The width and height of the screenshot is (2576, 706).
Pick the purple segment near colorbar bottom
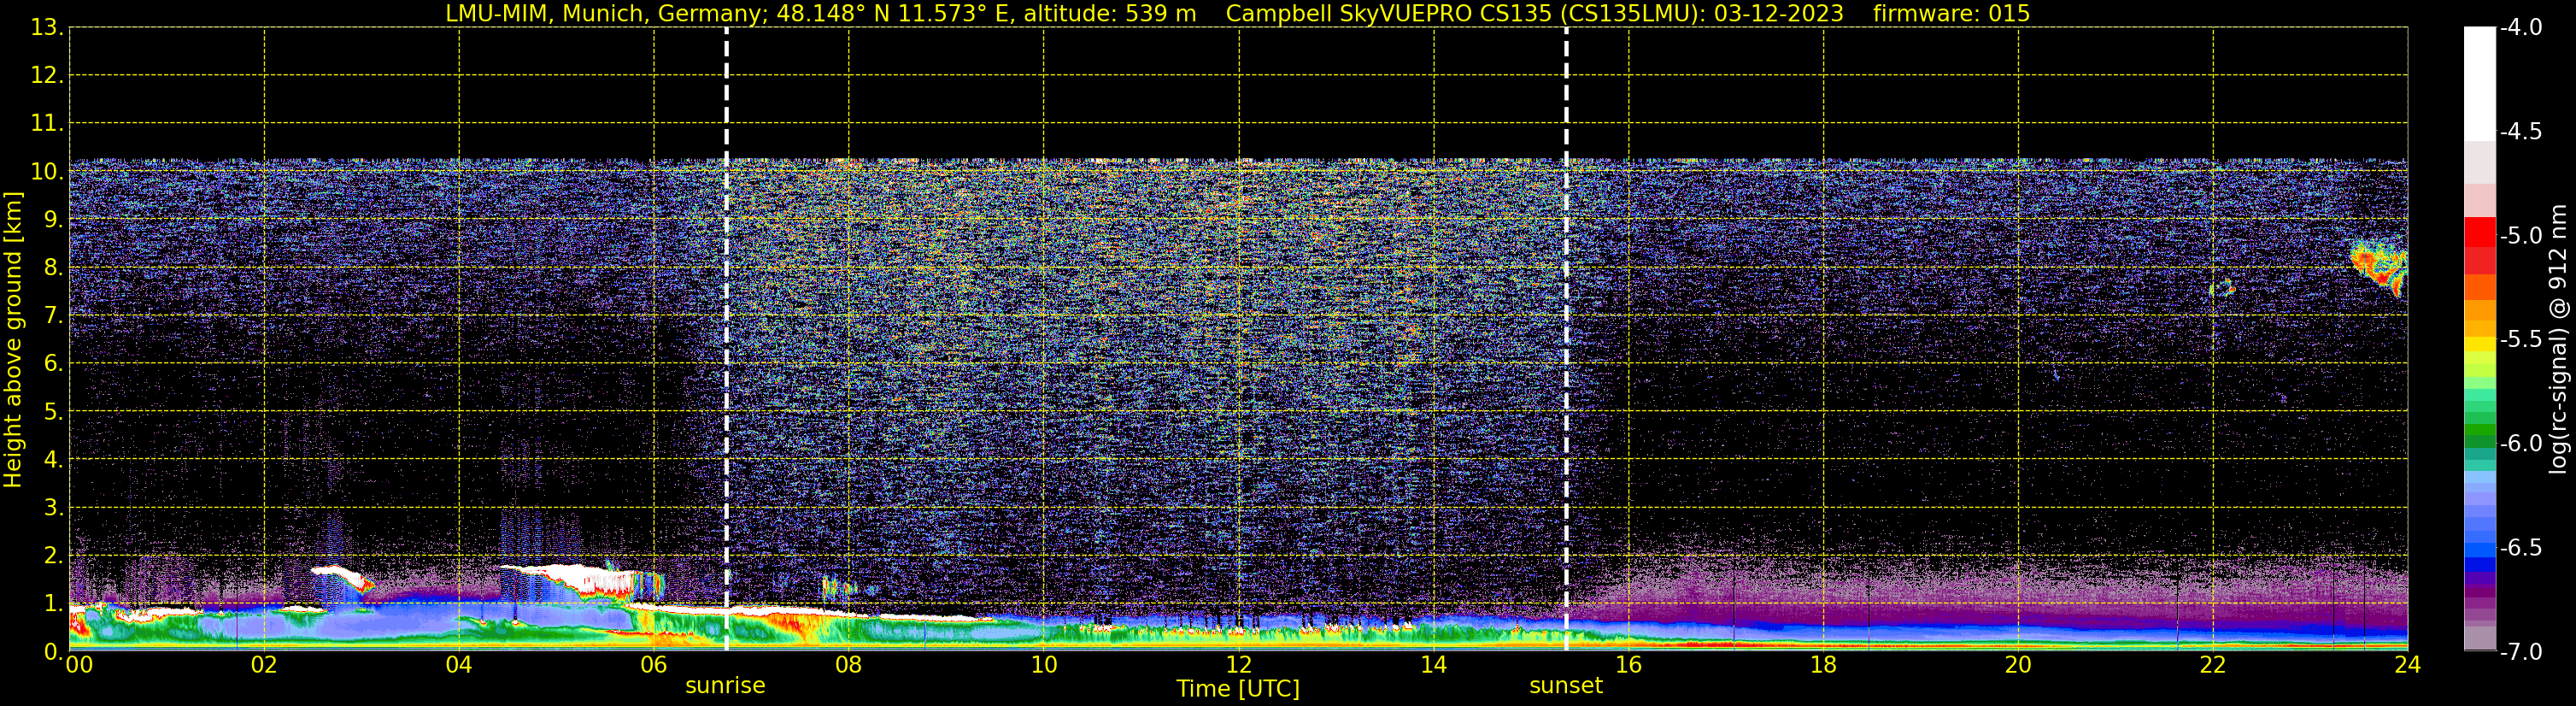coord(2480,590)
